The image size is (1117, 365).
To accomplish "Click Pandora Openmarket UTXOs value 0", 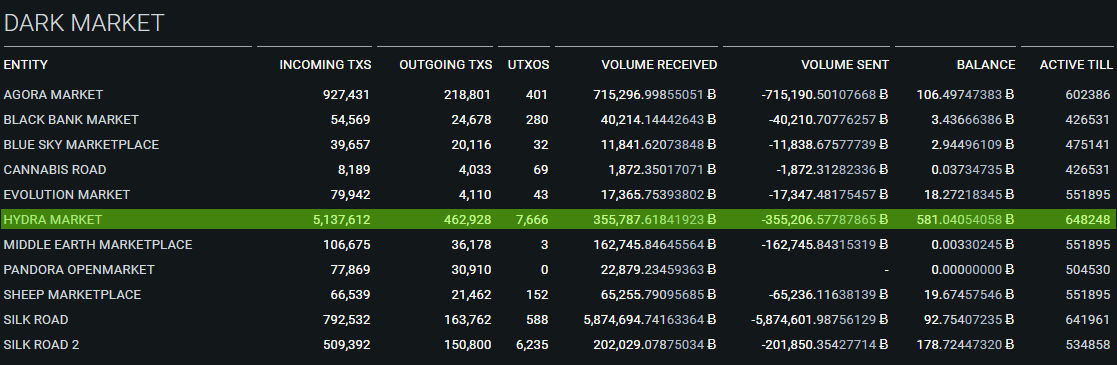I will tap(545, 269).
